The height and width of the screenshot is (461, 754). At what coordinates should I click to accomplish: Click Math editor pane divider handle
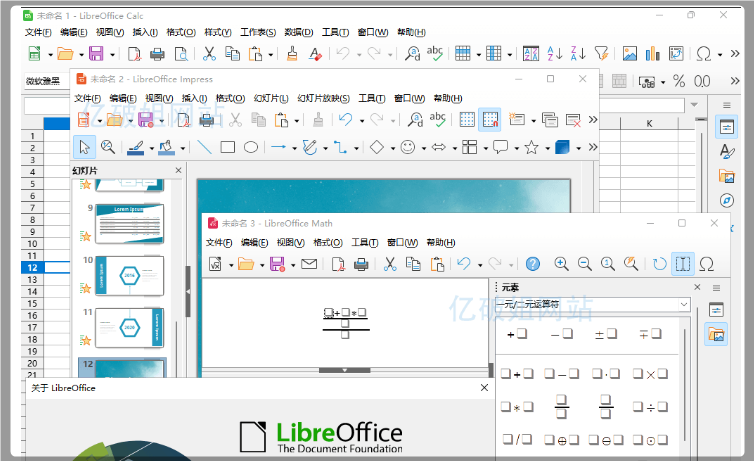345,370
